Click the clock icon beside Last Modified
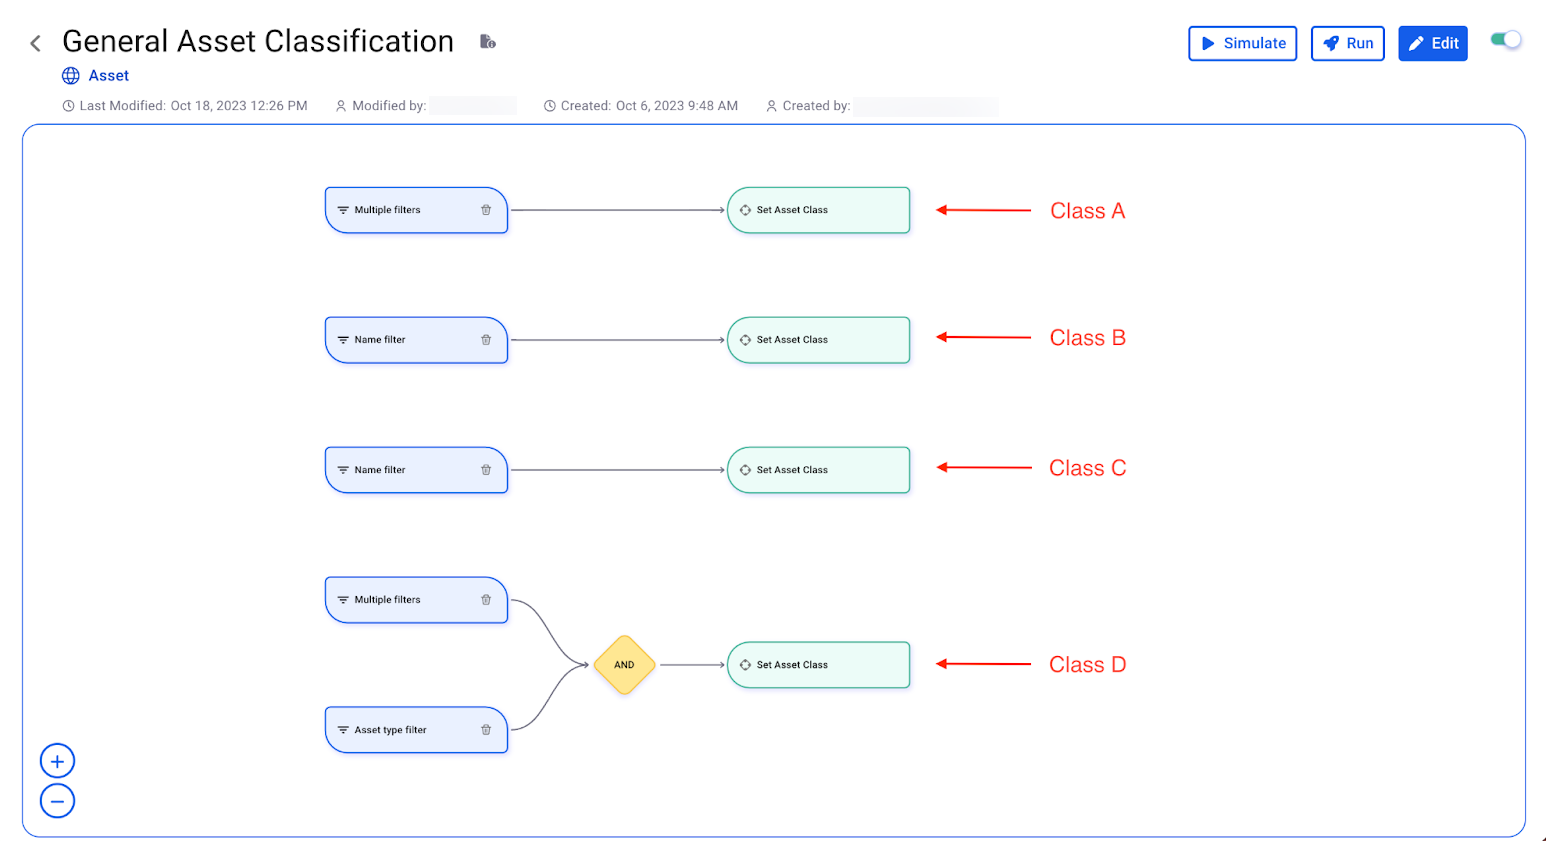The height and width of the screenshot is (841, 1546). [x=68, y=105]
